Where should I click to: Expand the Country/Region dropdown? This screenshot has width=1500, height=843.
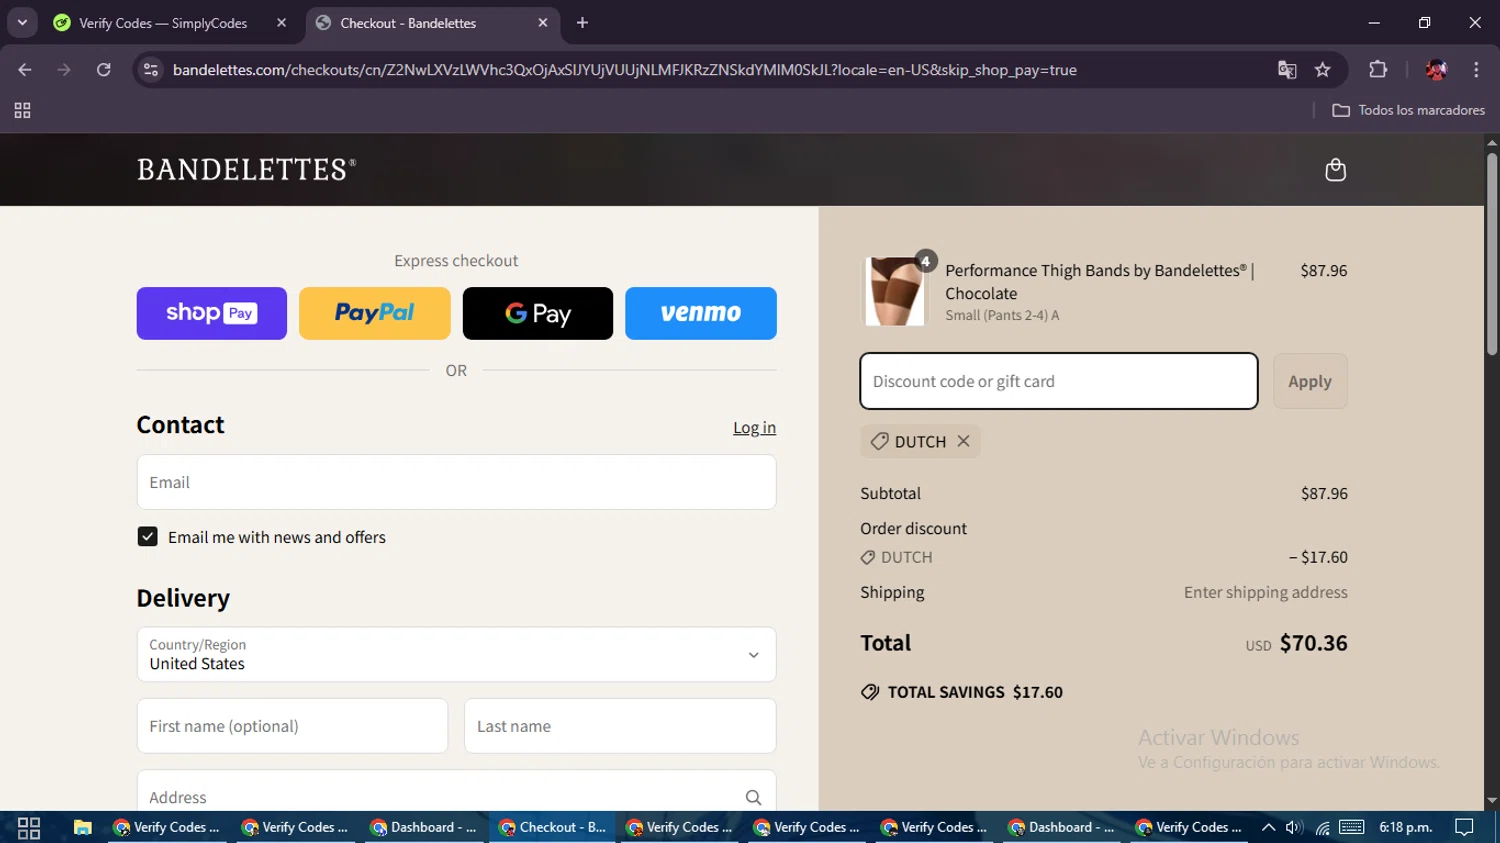(456, 655)
